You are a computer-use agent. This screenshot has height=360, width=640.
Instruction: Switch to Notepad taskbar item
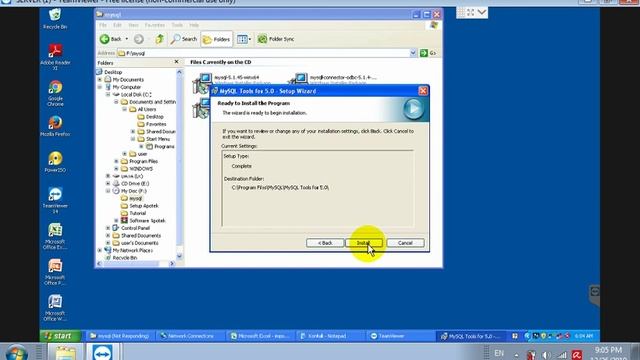329,336
